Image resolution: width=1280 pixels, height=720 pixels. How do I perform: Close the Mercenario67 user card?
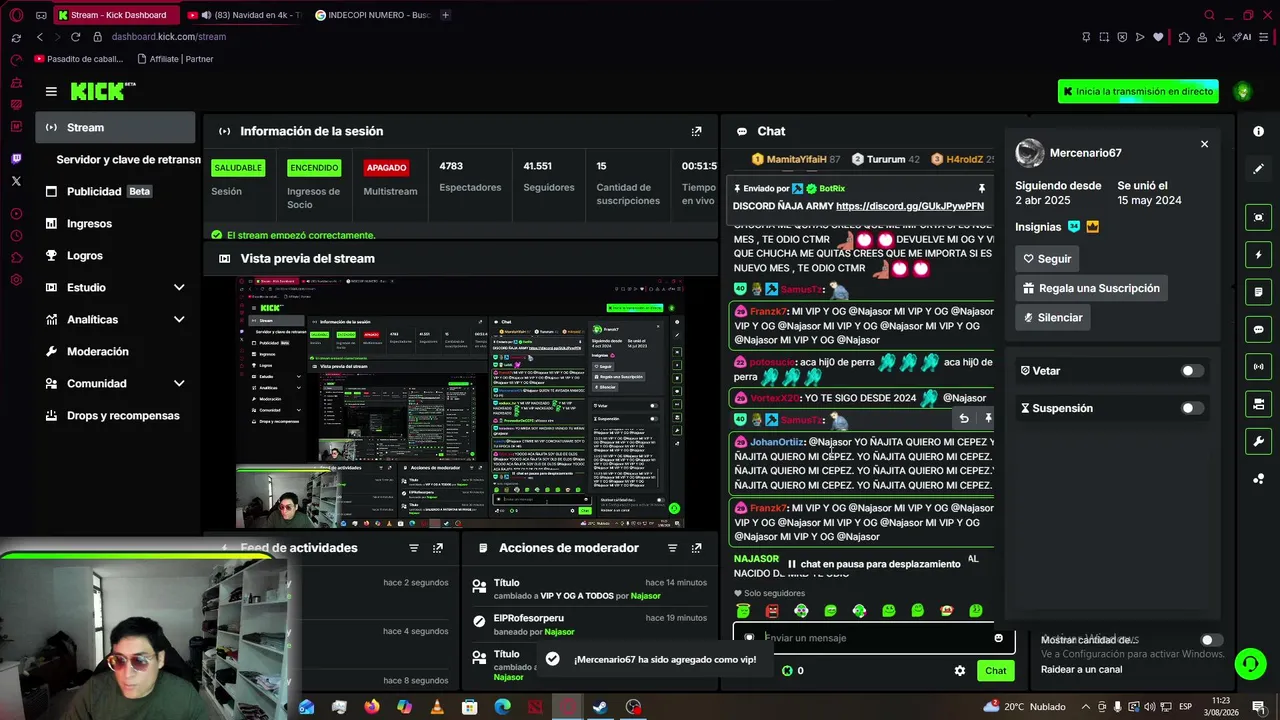coord(1204,144)
